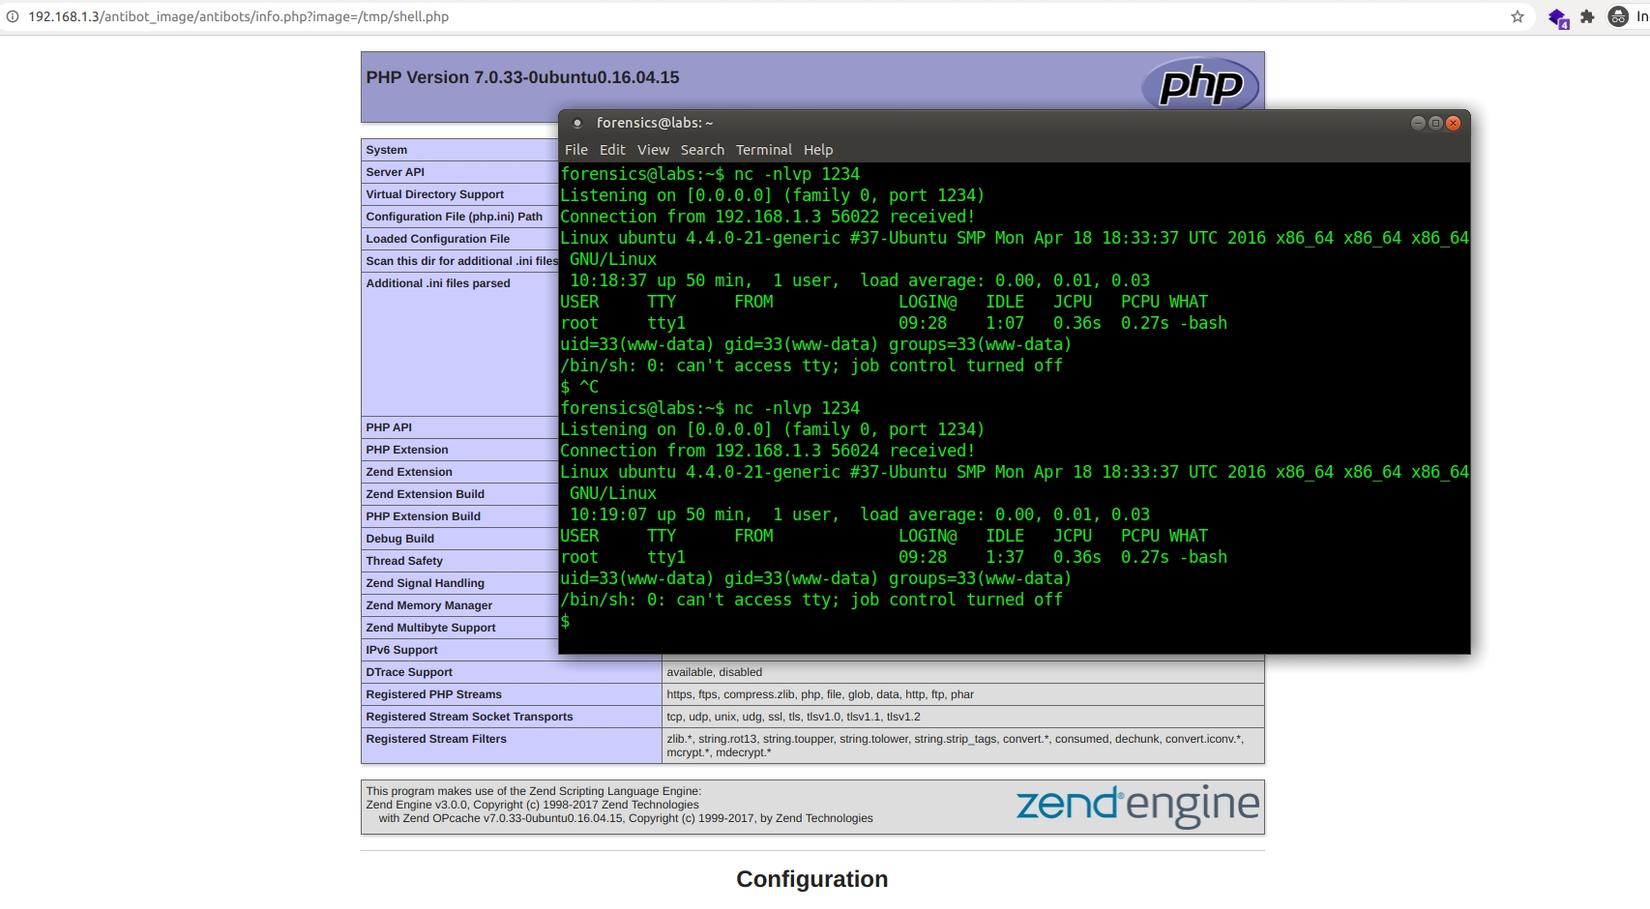Click the Zend Engine v3.0.0 copyright text
The width and height of the screenshot is (1650, 909).
[532, 805]
